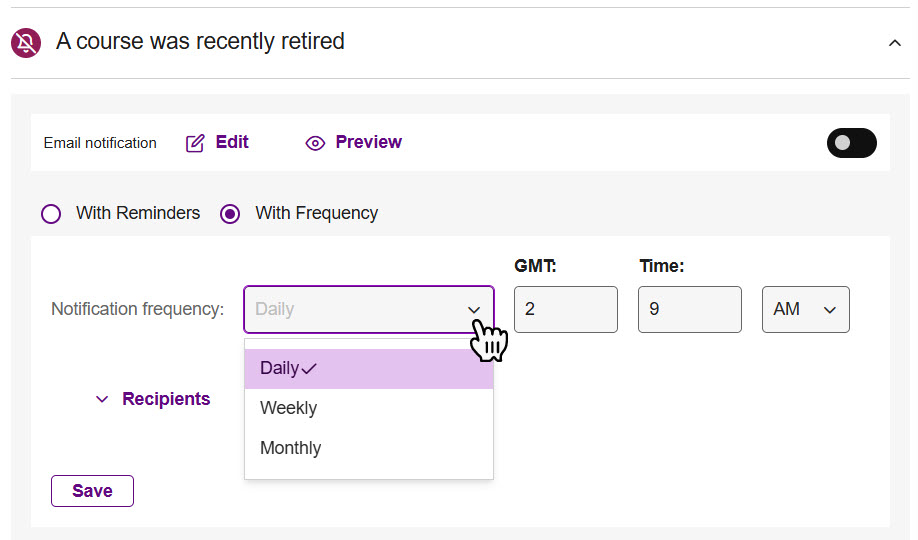
Task: Select the With Reminders radio button
Action: [x=51, y=214]
